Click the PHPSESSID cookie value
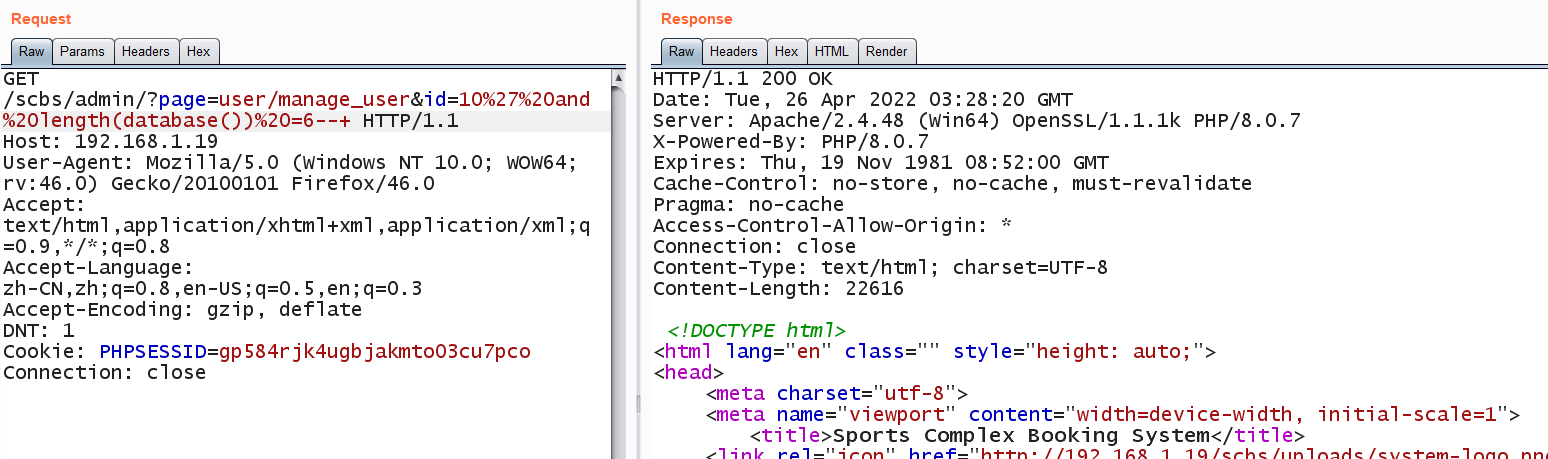This screenshot has height=459, width=1548. click(374, 352)
